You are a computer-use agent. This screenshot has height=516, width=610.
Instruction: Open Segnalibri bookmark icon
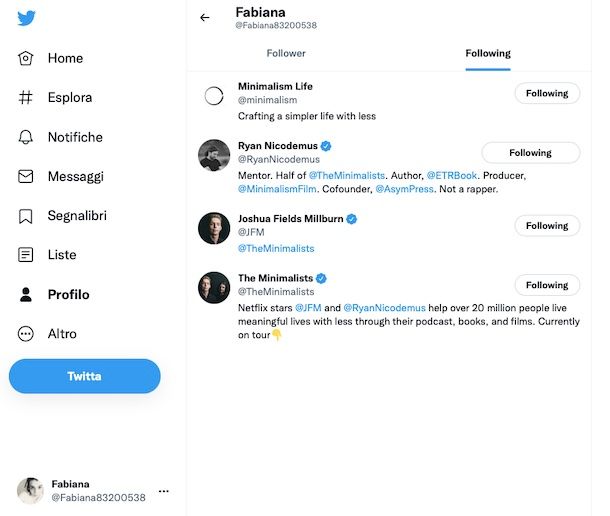[x=26, y=216]
